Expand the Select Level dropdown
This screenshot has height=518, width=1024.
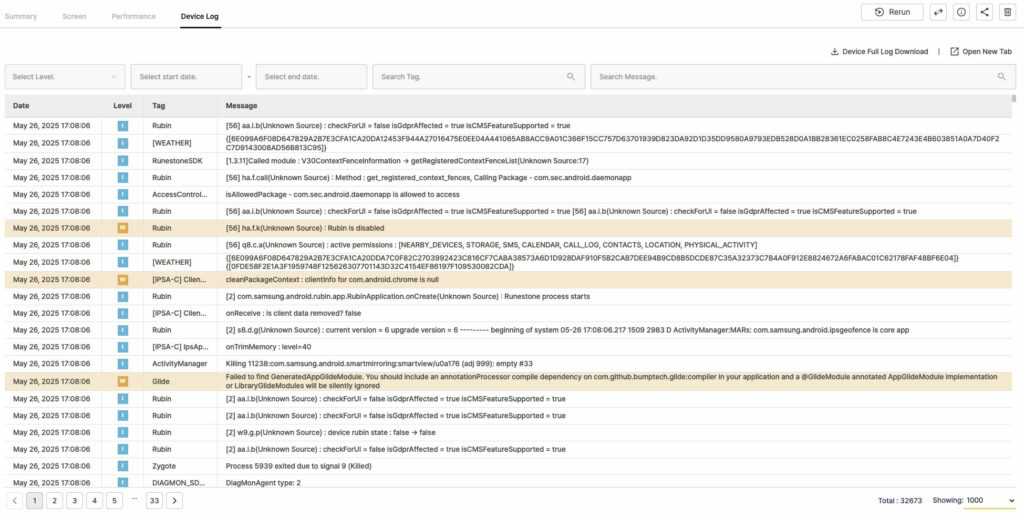[x=65, y=77]
